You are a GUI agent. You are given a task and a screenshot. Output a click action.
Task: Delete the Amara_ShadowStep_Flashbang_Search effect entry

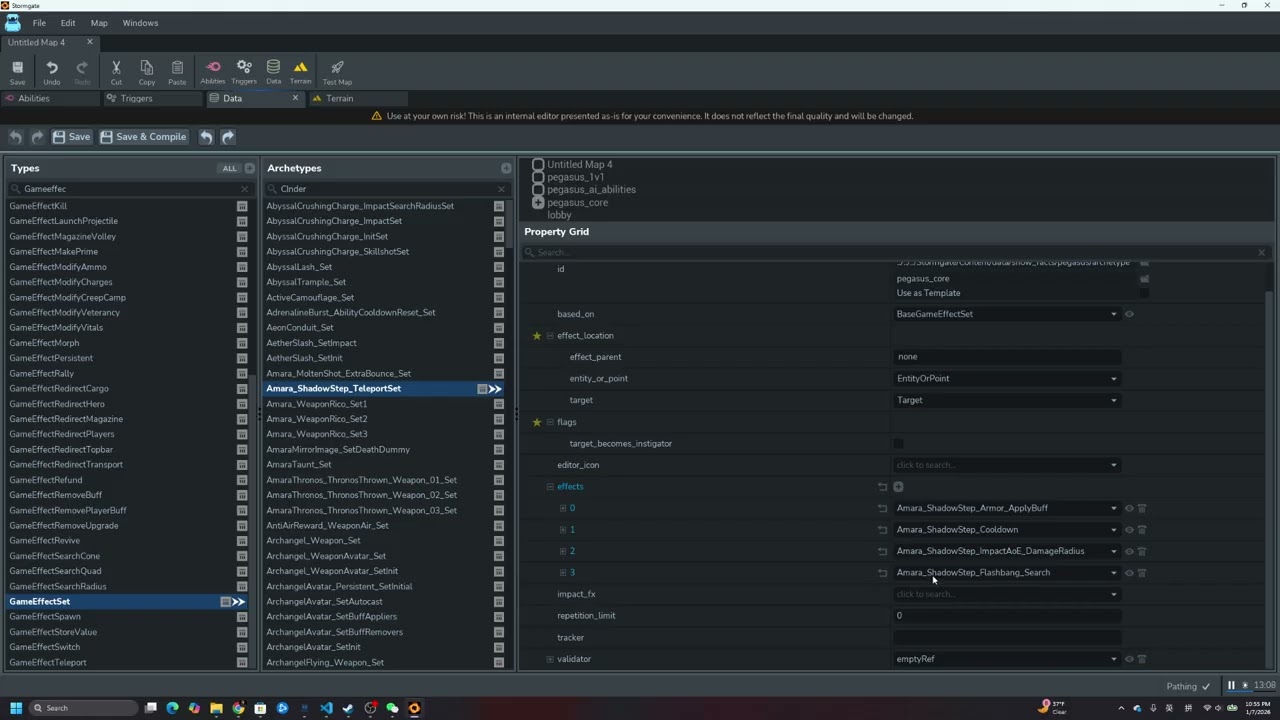(x=1142, y=573)
